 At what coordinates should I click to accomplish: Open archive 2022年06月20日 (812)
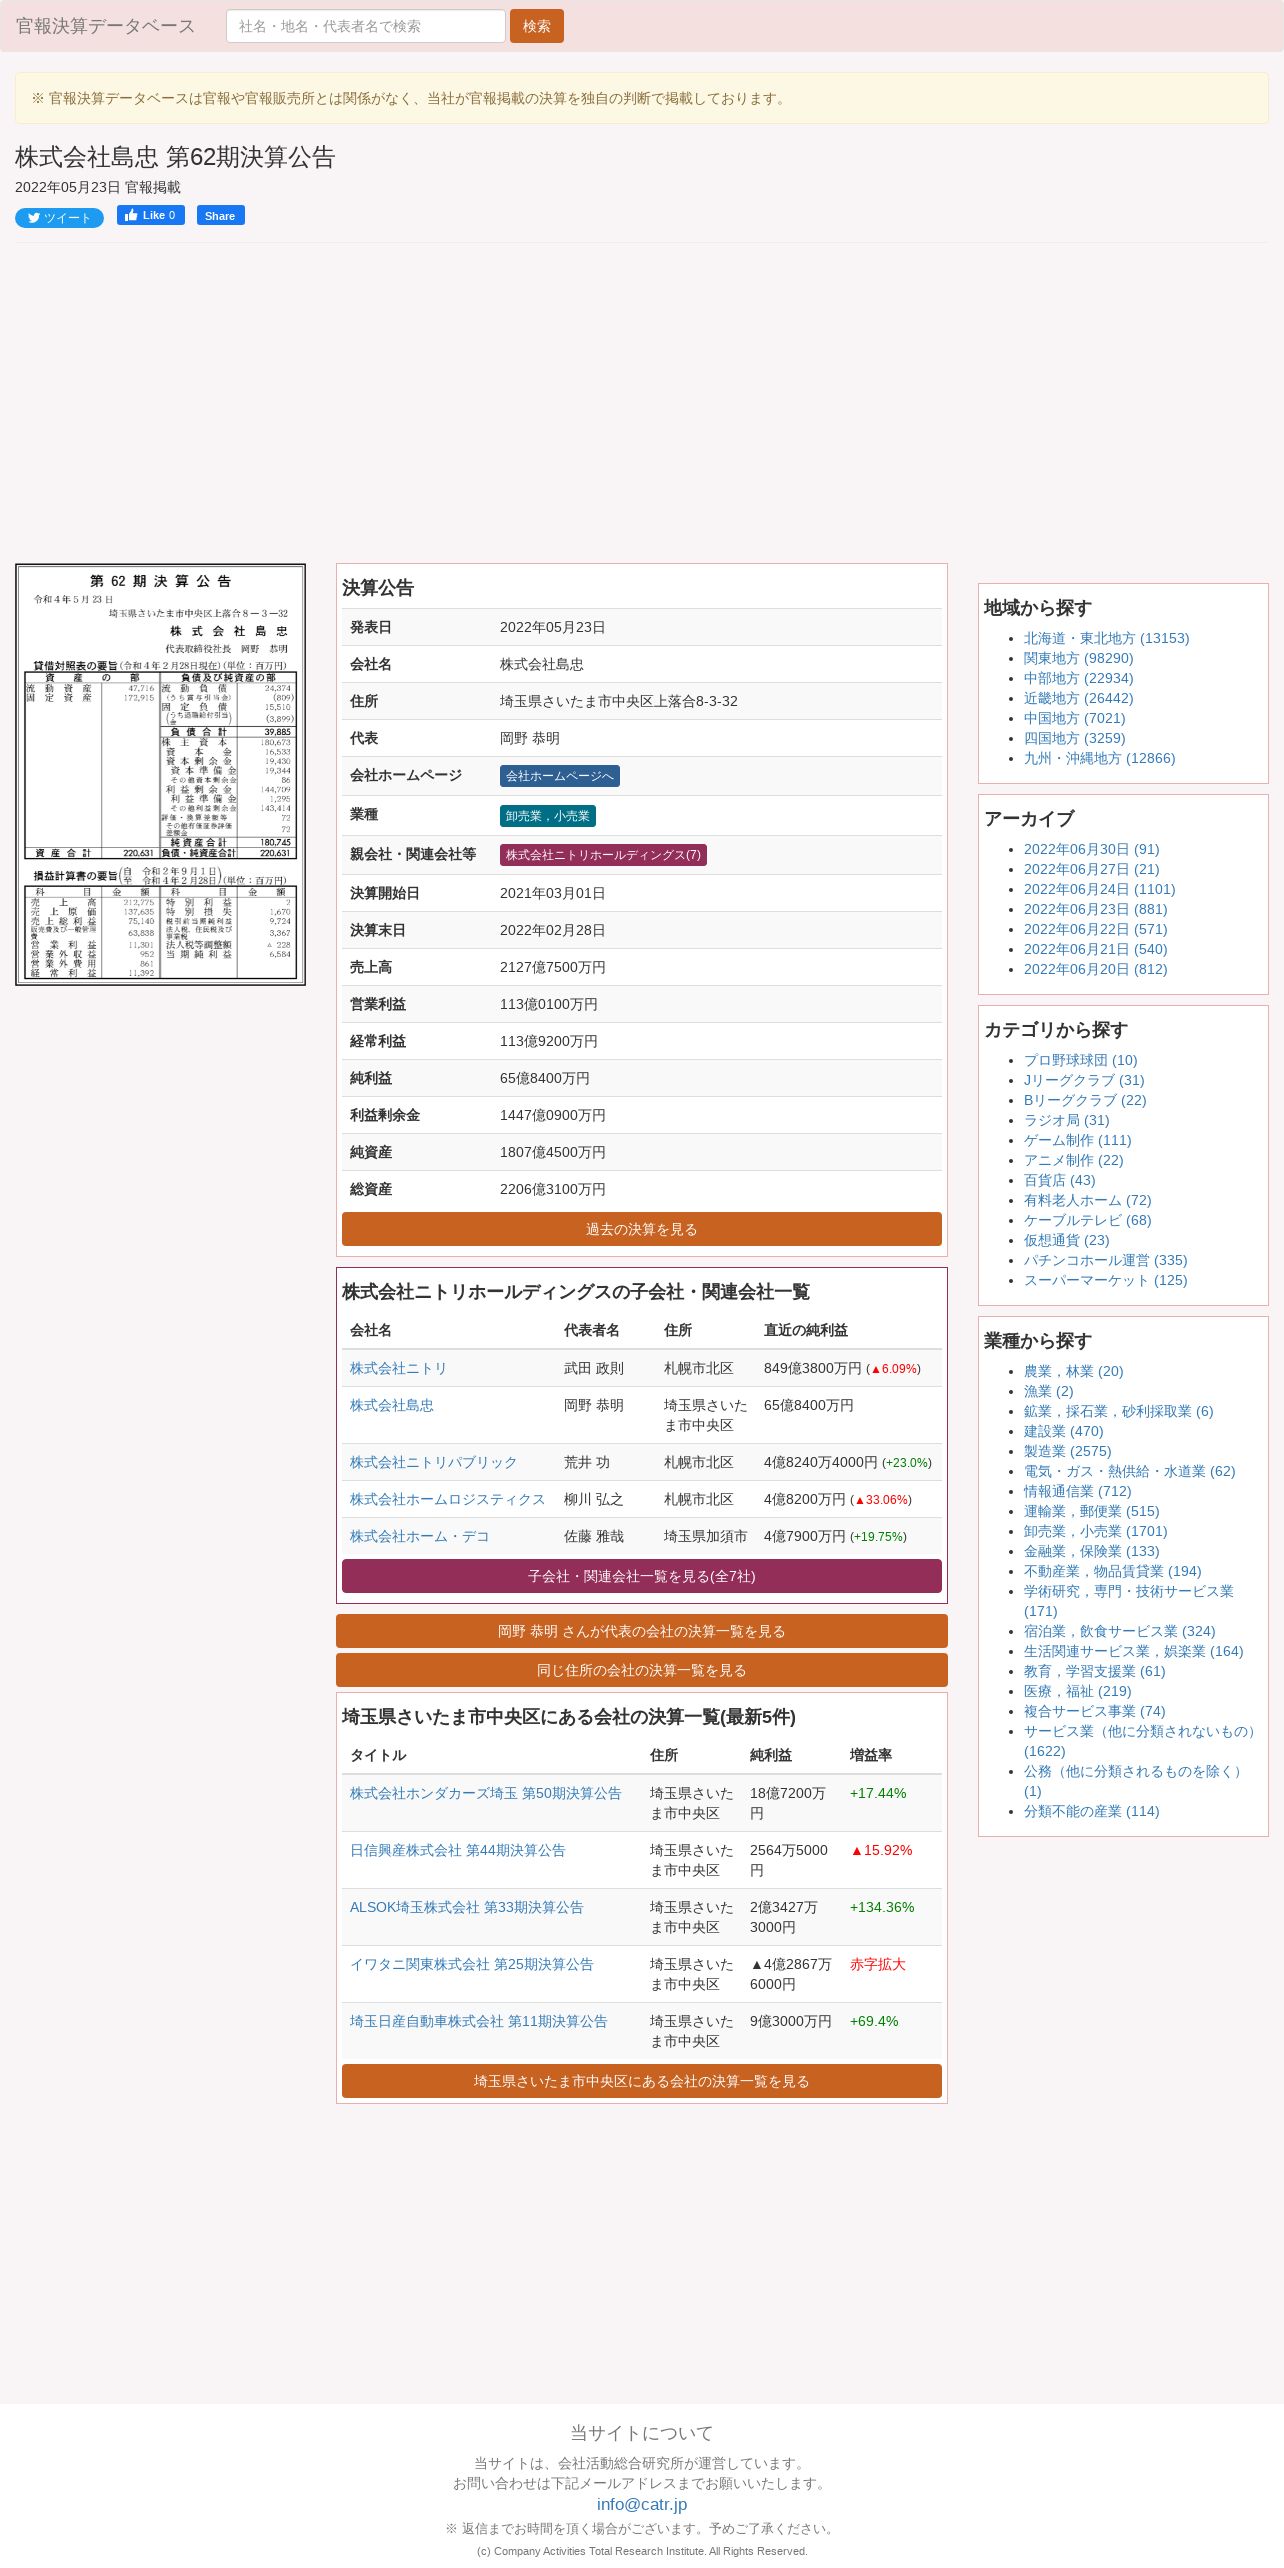pyautogui.click(x=1095, y=969)
